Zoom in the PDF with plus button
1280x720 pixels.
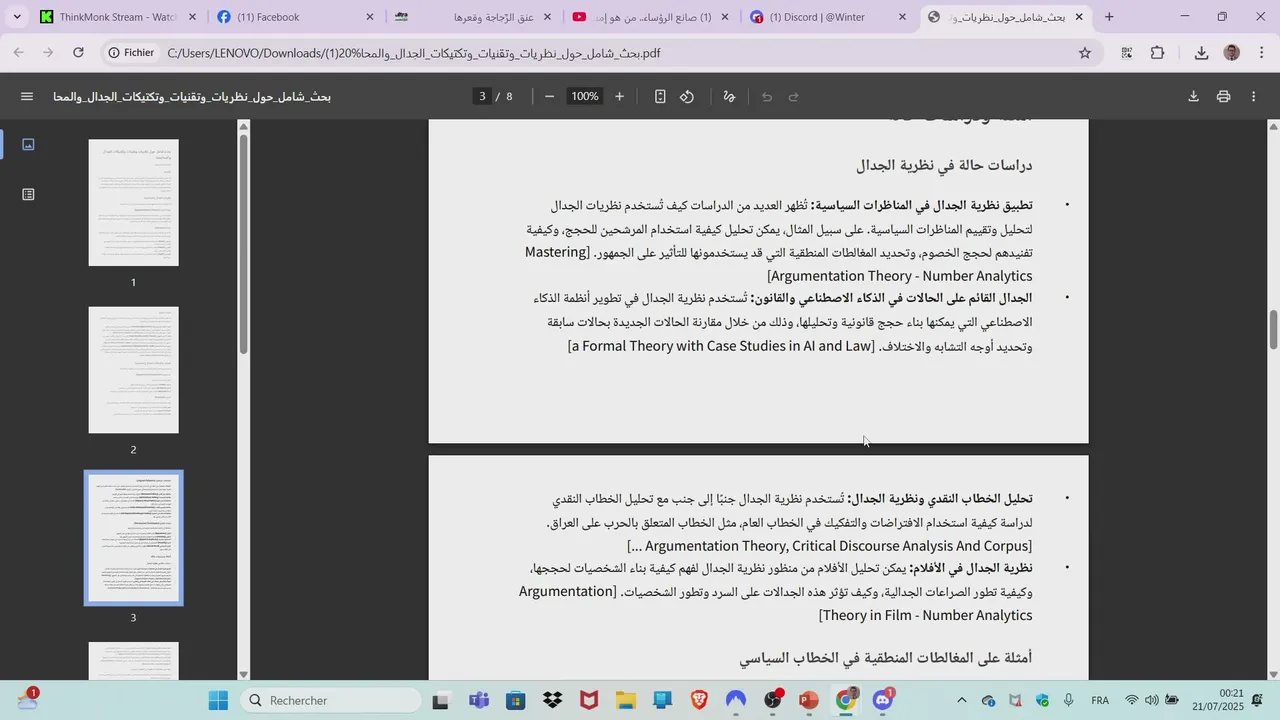619,97
